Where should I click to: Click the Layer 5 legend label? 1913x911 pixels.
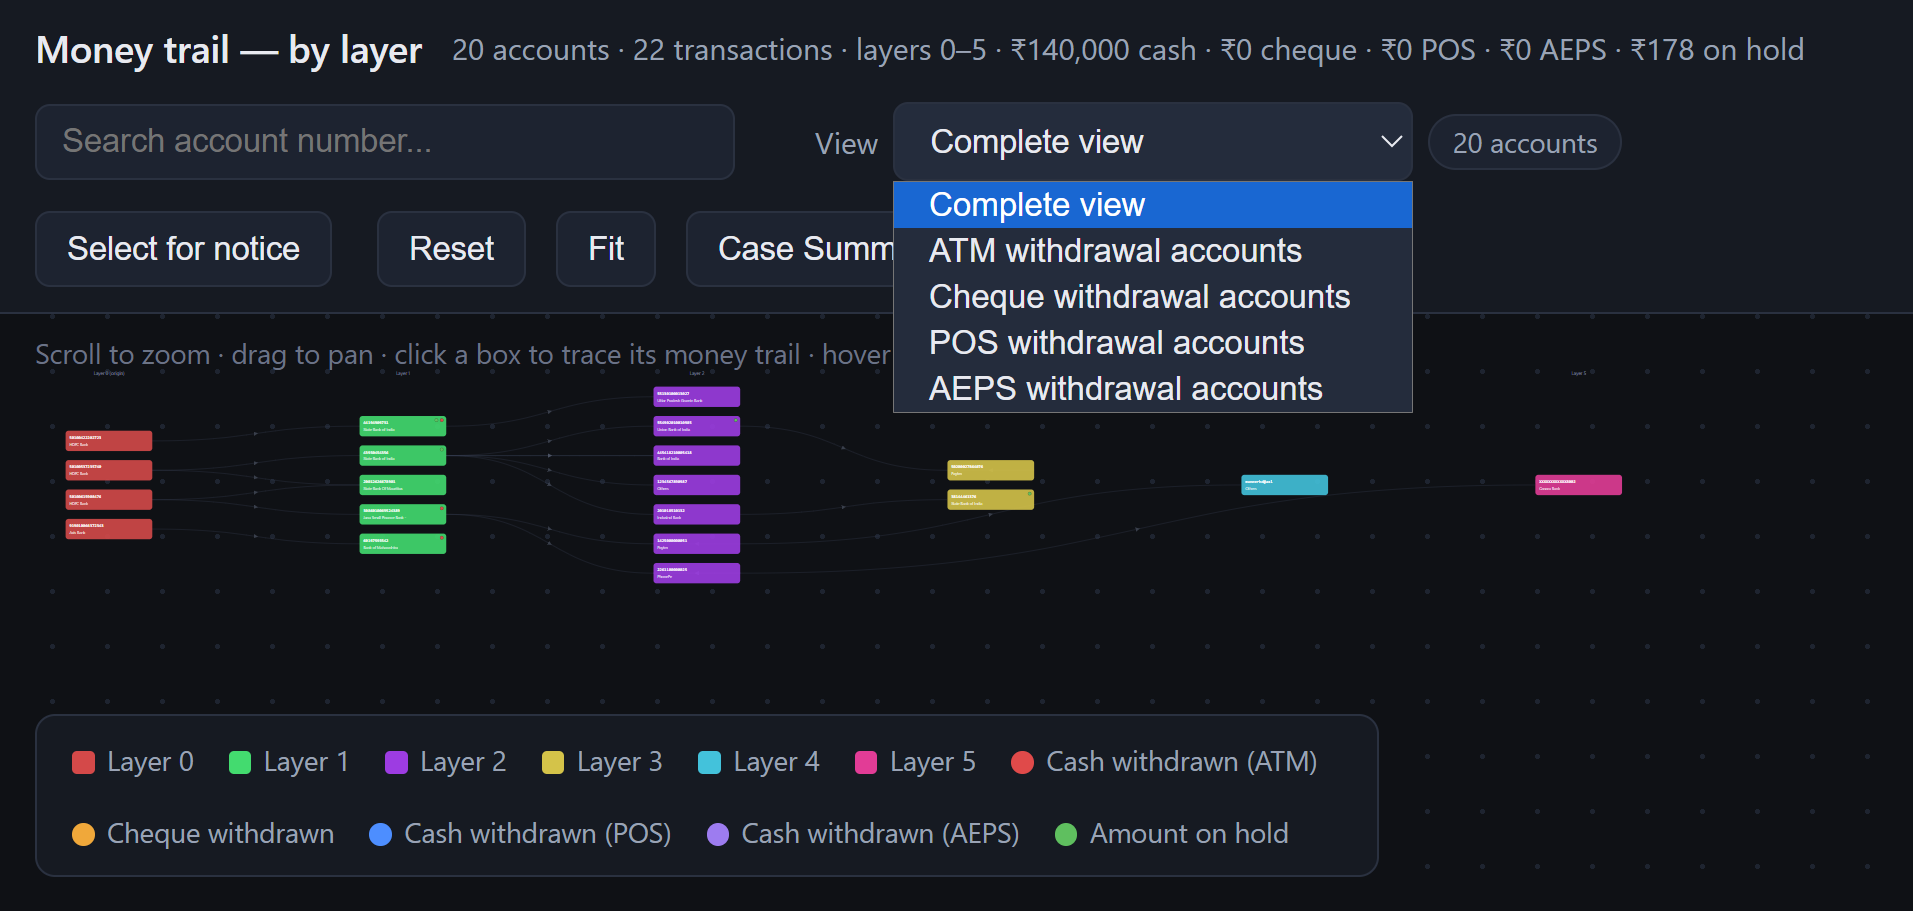pos(933,763)
